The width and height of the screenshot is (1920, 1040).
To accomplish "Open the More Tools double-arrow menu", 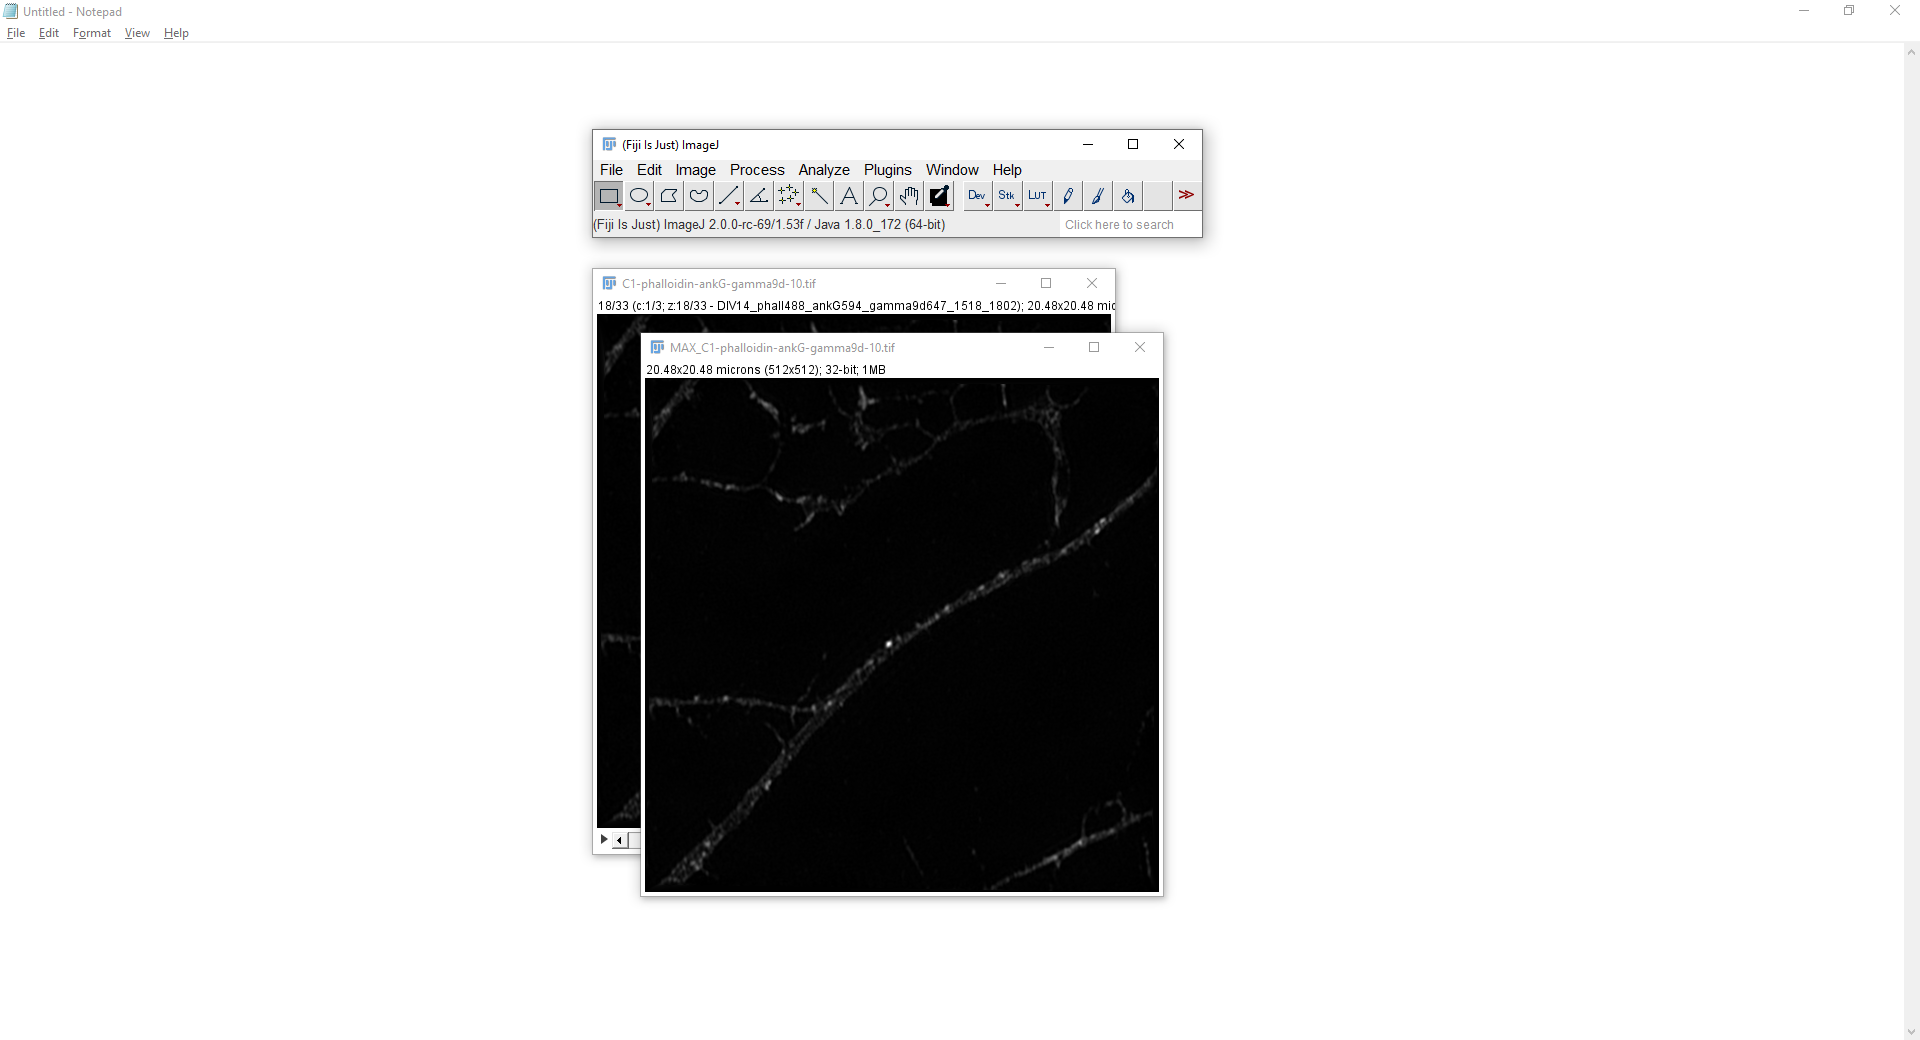I will click(x=1186, y=196).
